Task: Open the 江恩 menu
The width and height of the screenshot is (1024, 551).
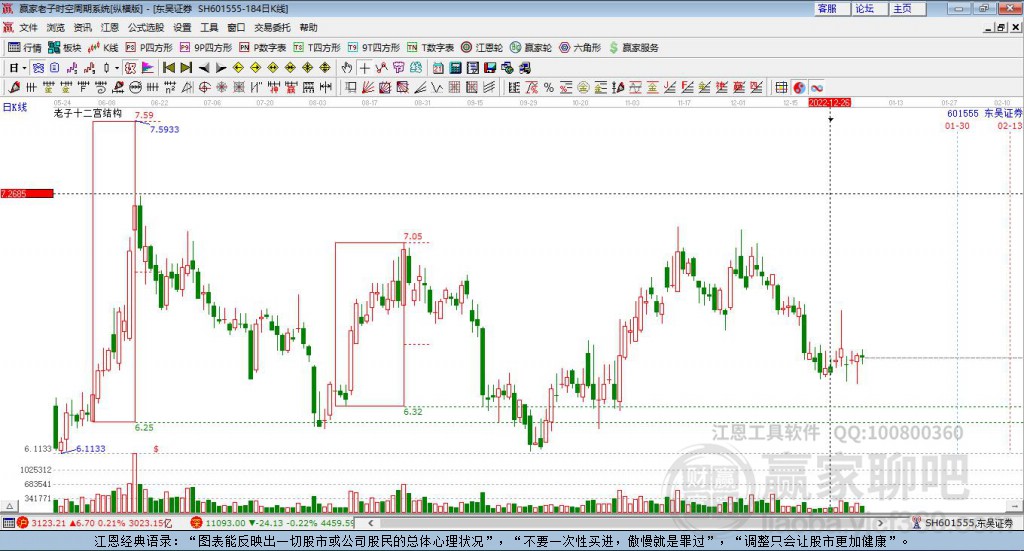Action: (110, 27)
